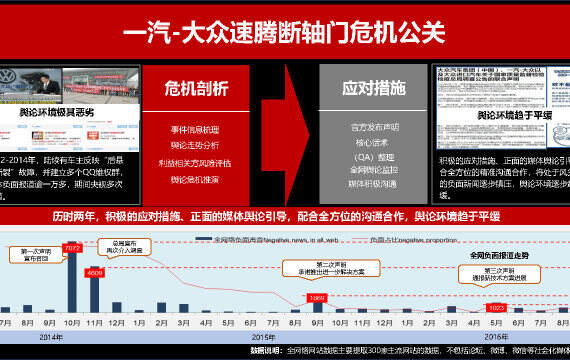The image size is (570, 360).
Task: Select the 危机剖析 heading in the red box
Action: [196, 88]
